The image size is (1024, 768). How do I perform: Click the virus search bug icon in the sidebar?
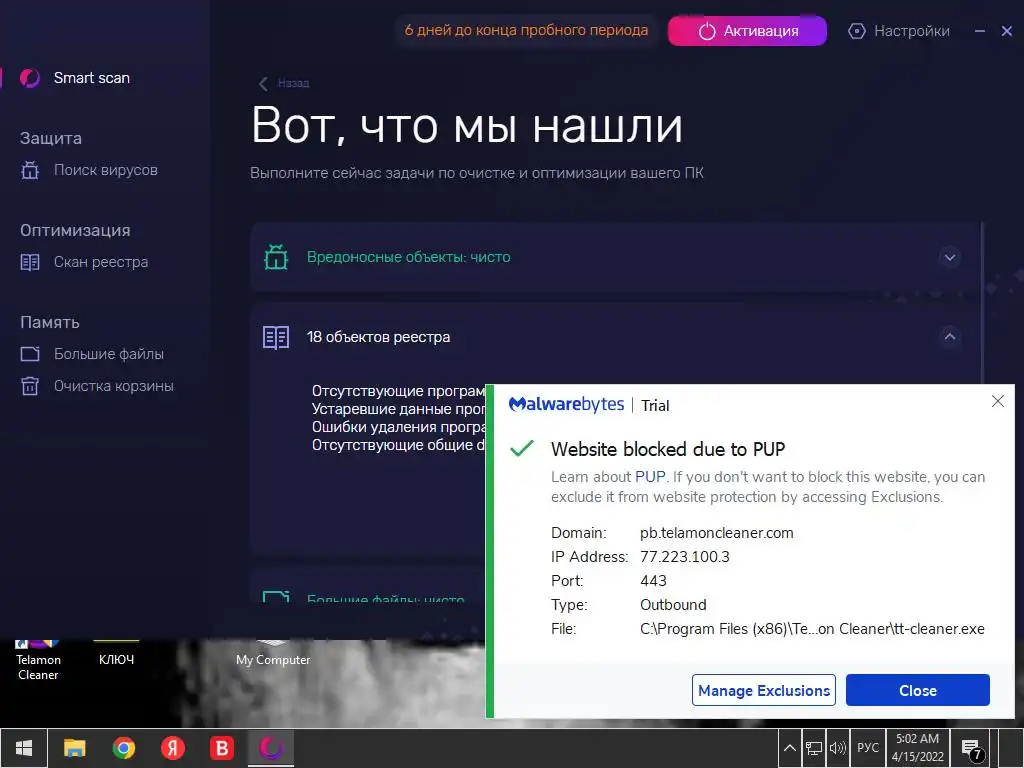[30, 170]
